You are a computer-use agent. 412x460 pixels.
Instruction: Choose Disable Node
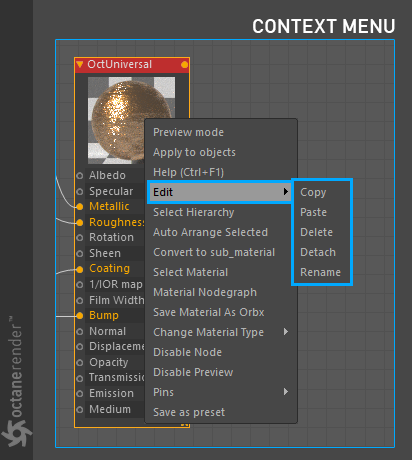tap(221, 352)
